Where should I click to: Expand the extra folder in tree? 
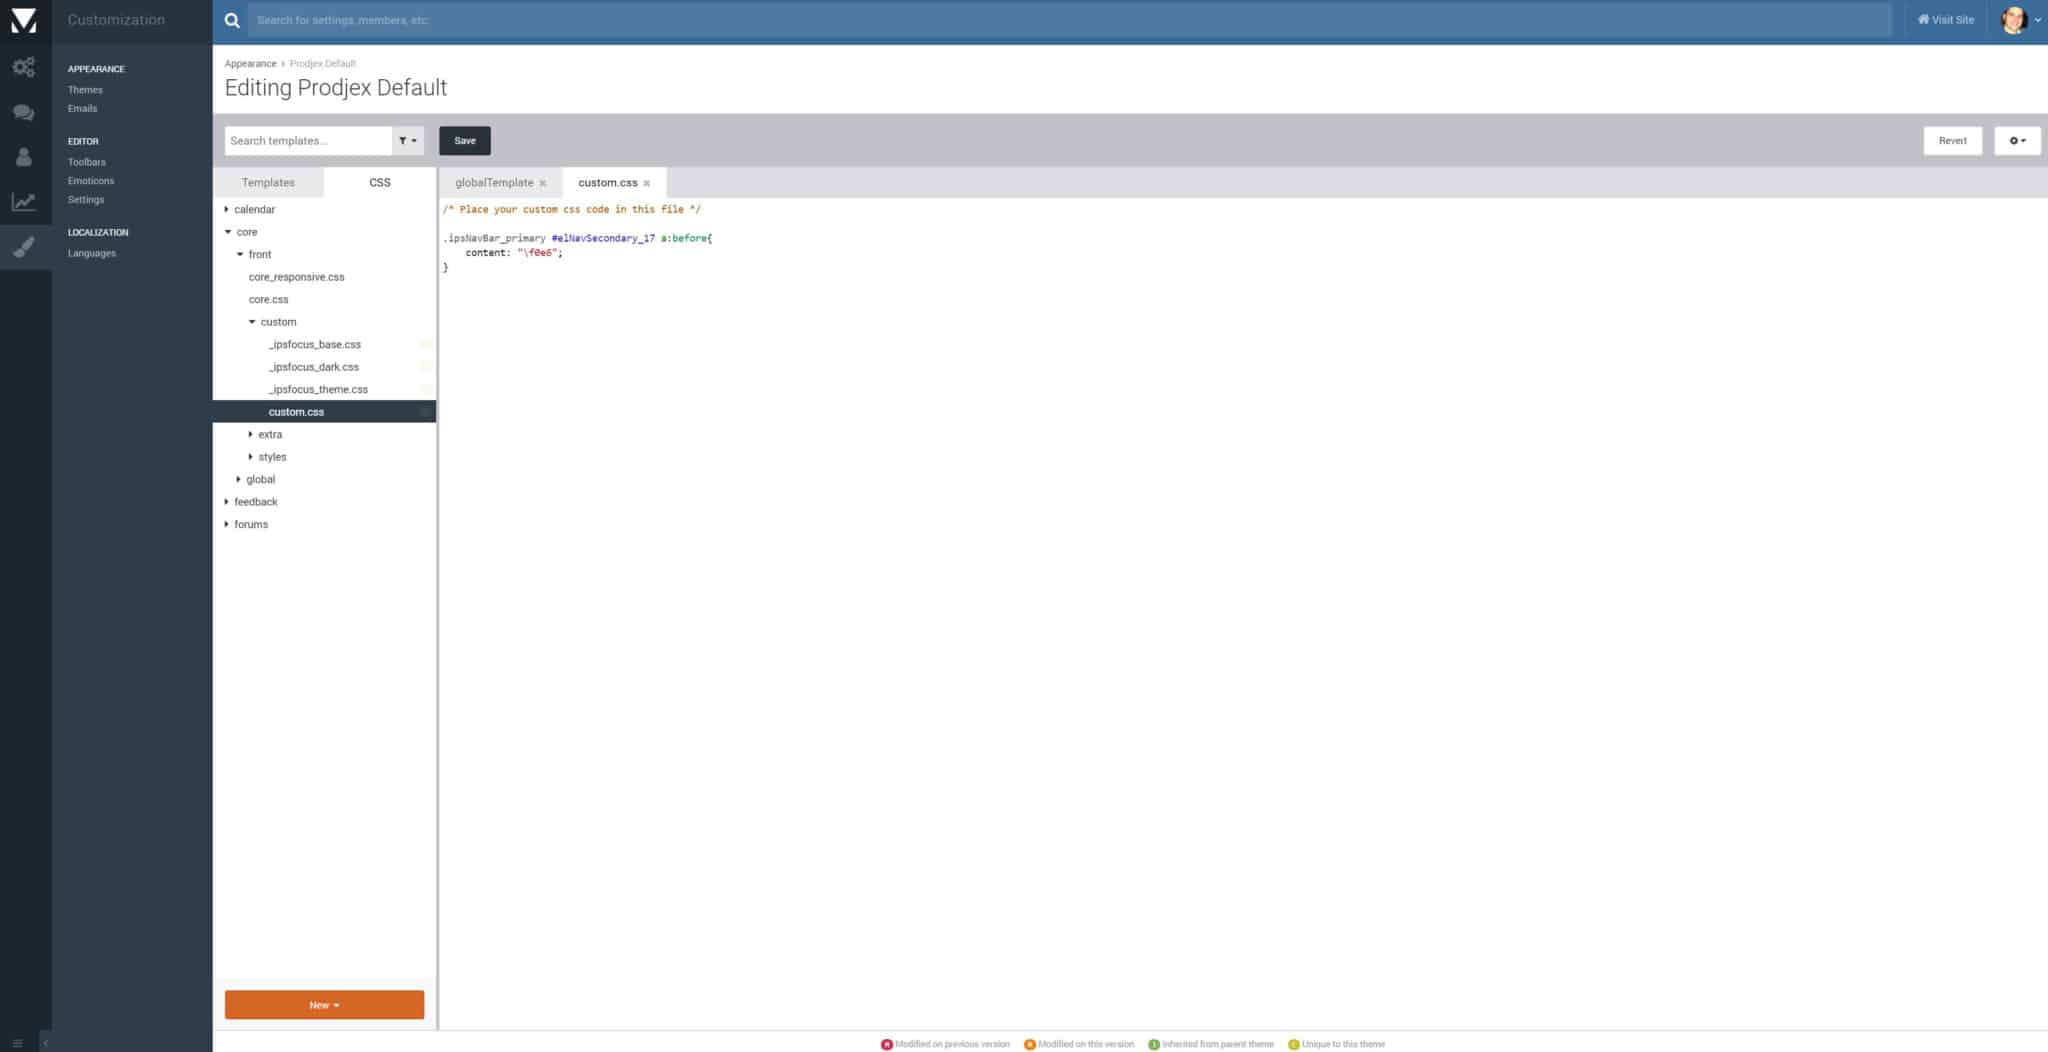point(251,434)
